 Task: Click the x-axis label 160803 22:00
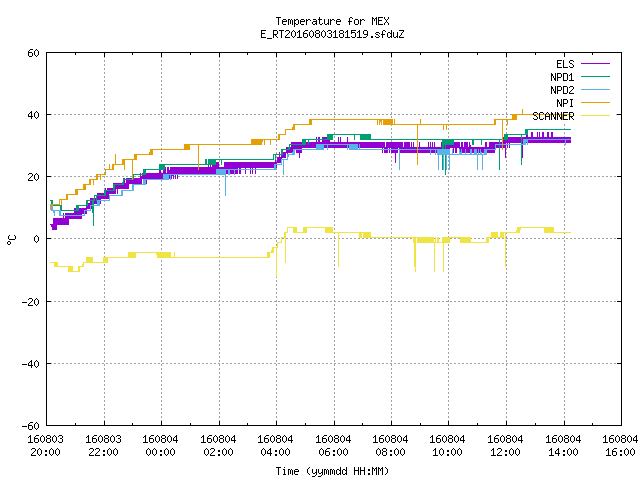[x=103, y=446]
